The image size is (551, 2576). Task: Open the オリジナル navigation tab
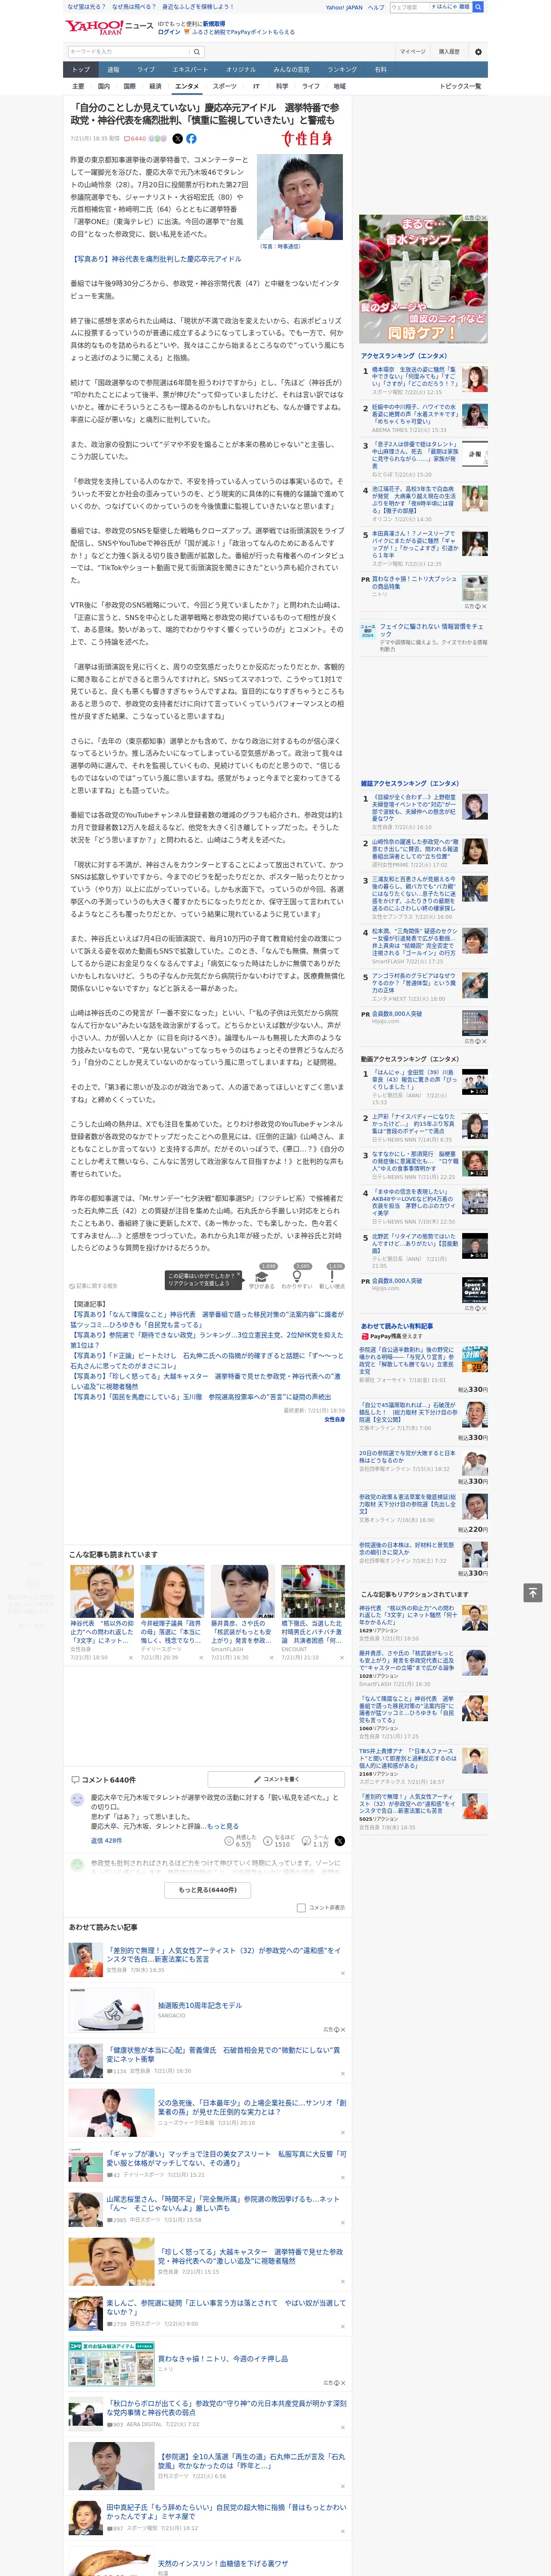[x=241, y=70]
